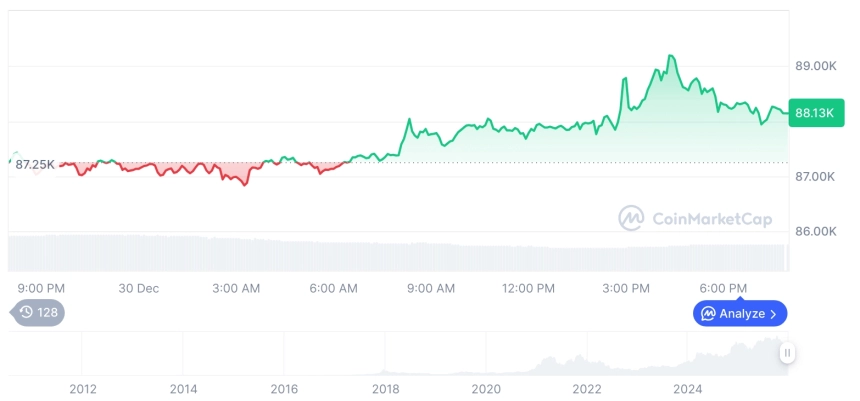Click the red dip in the price line
Screen dimensions: 860x401
245,184
